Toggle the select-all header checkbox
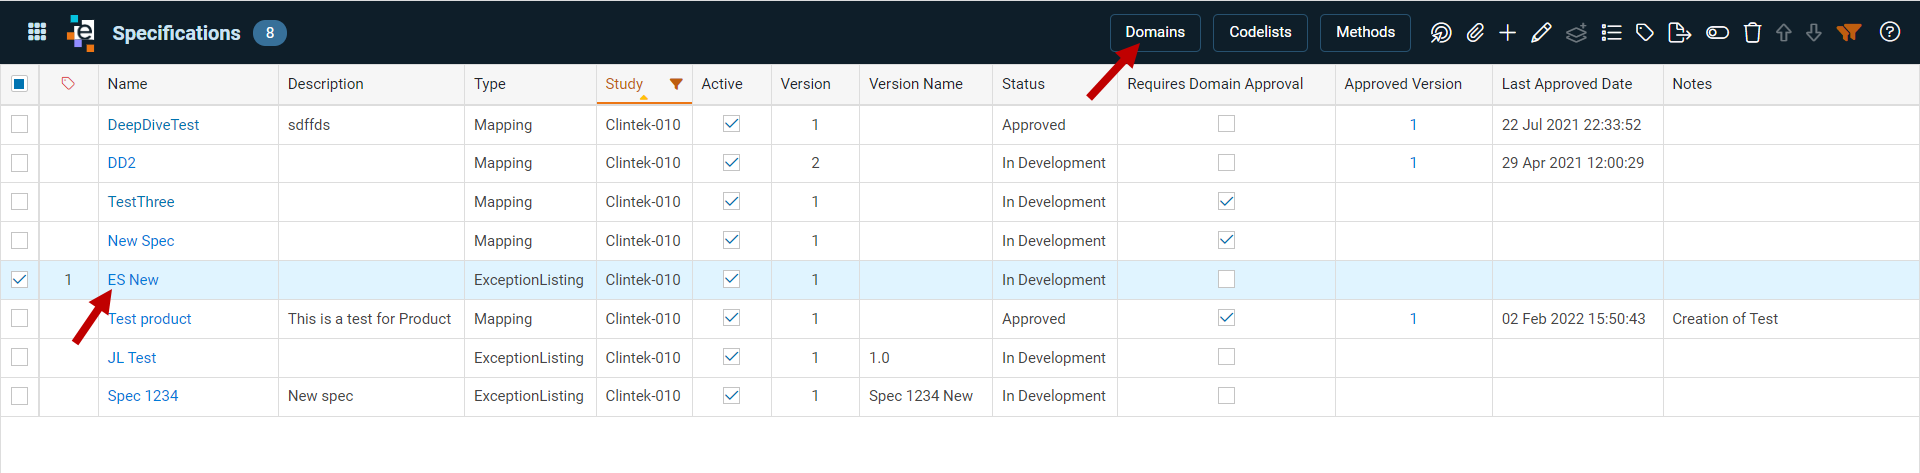The height and width of the screenshot is (473, 1920). [x=19, y=84]
